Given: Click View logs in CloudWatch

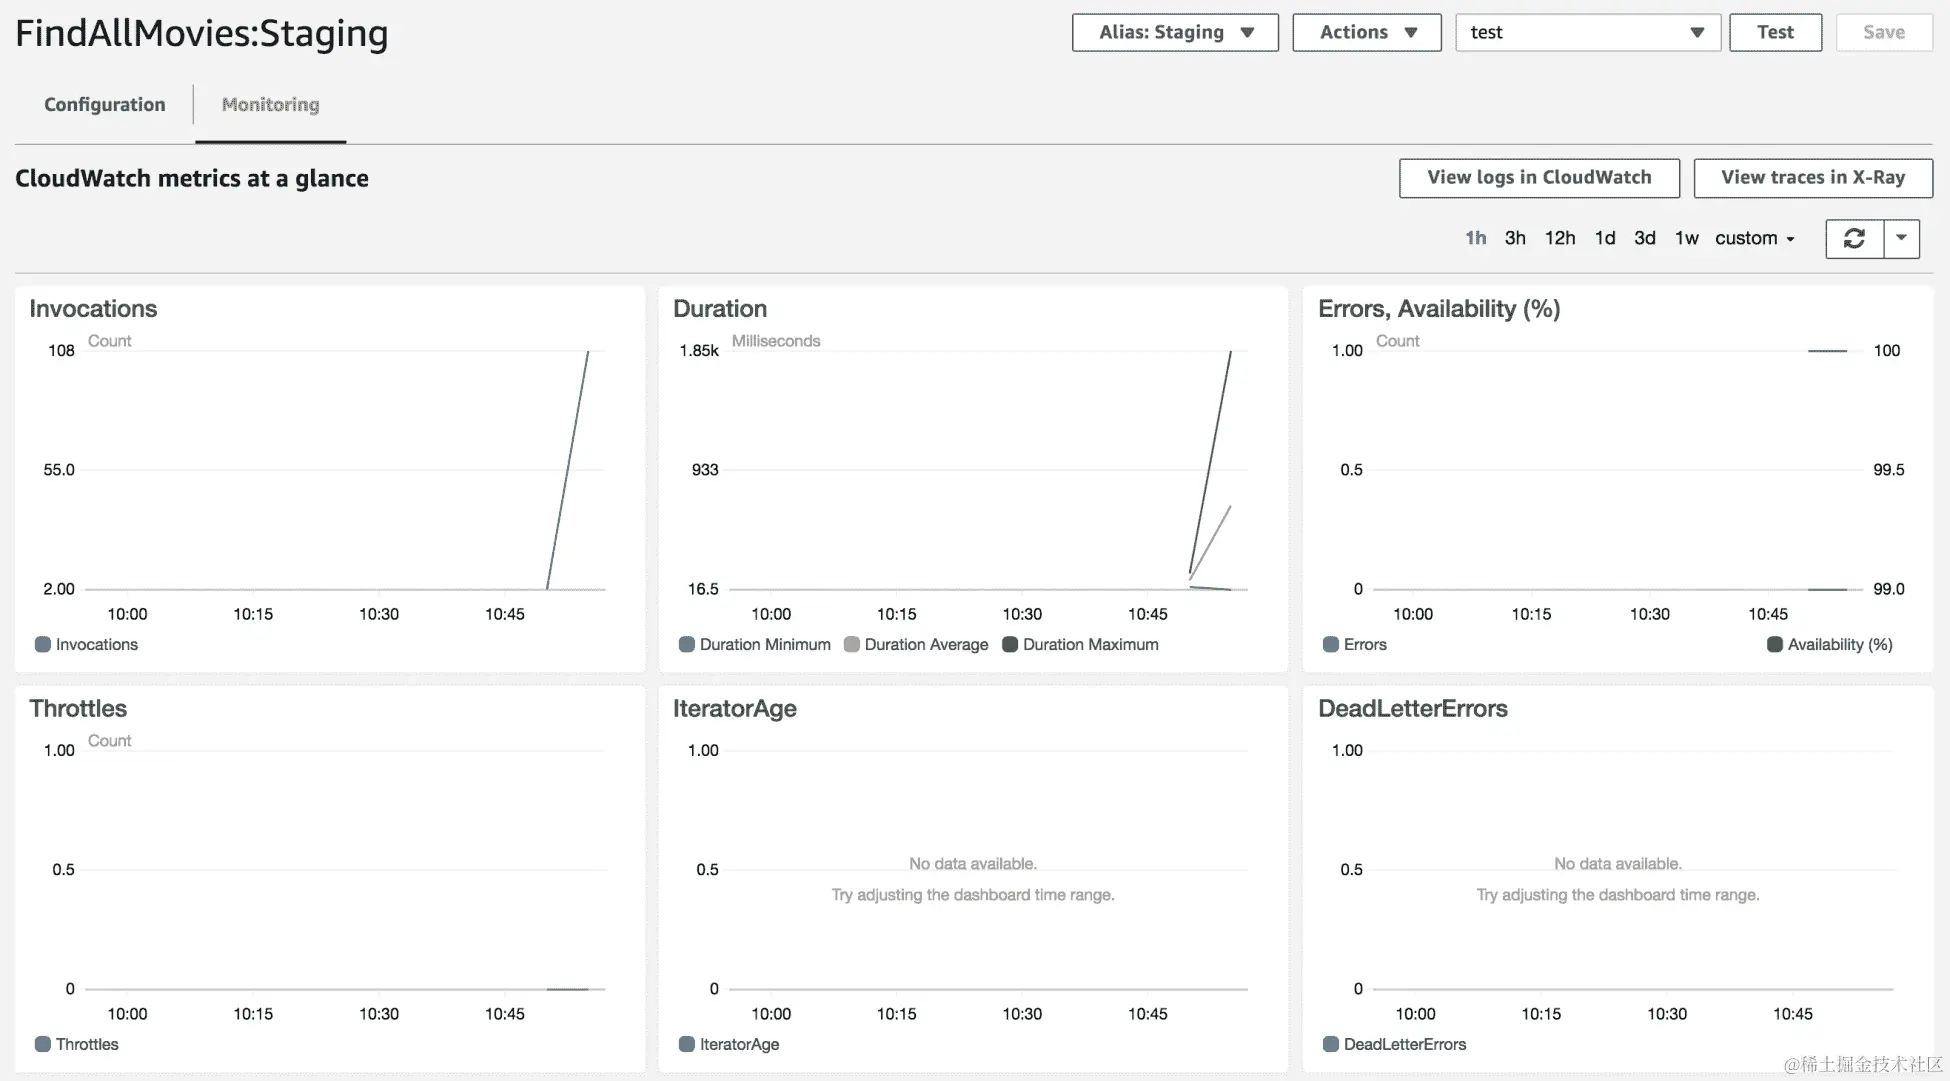Looking at the screenshot, I should 1538,178.
